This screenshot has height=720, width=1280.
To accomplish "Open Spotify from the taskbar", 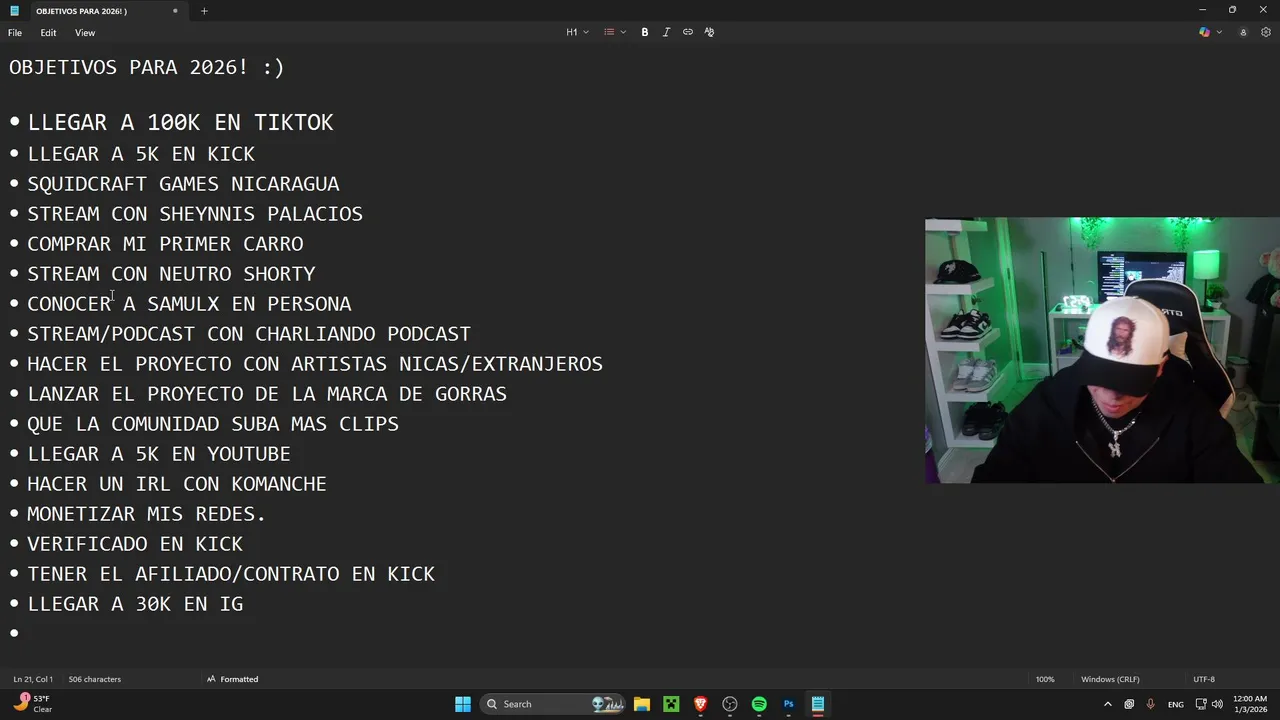I will click(x=759, y=704).
